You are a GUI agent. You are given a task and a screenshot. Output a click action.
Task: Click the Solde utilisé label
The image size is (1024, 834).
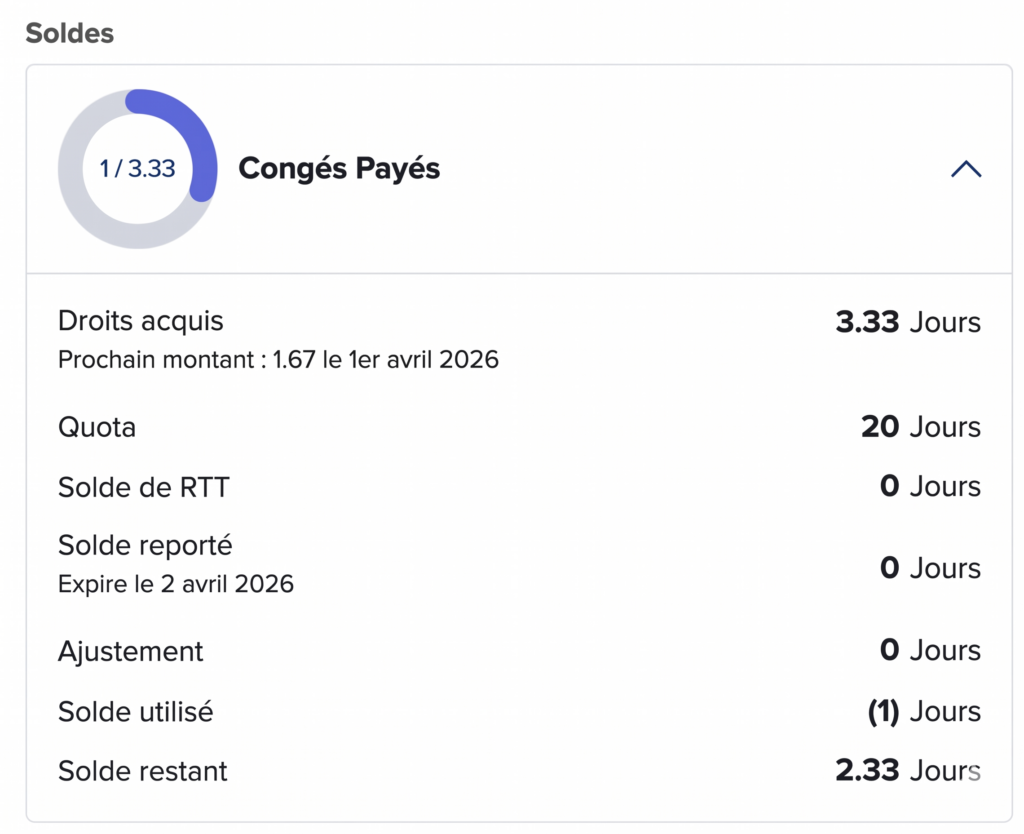pos(136,712)
